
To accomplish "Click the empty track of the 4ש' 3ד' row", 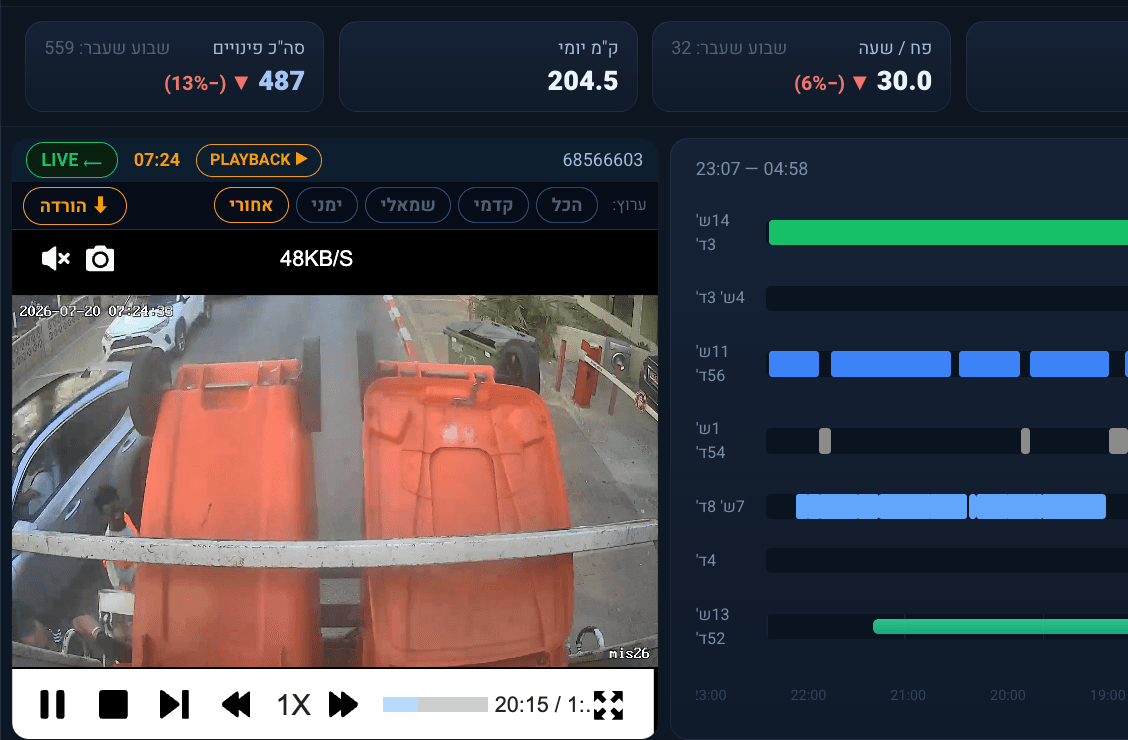I will pyautogui.click(x=947, y=298).
